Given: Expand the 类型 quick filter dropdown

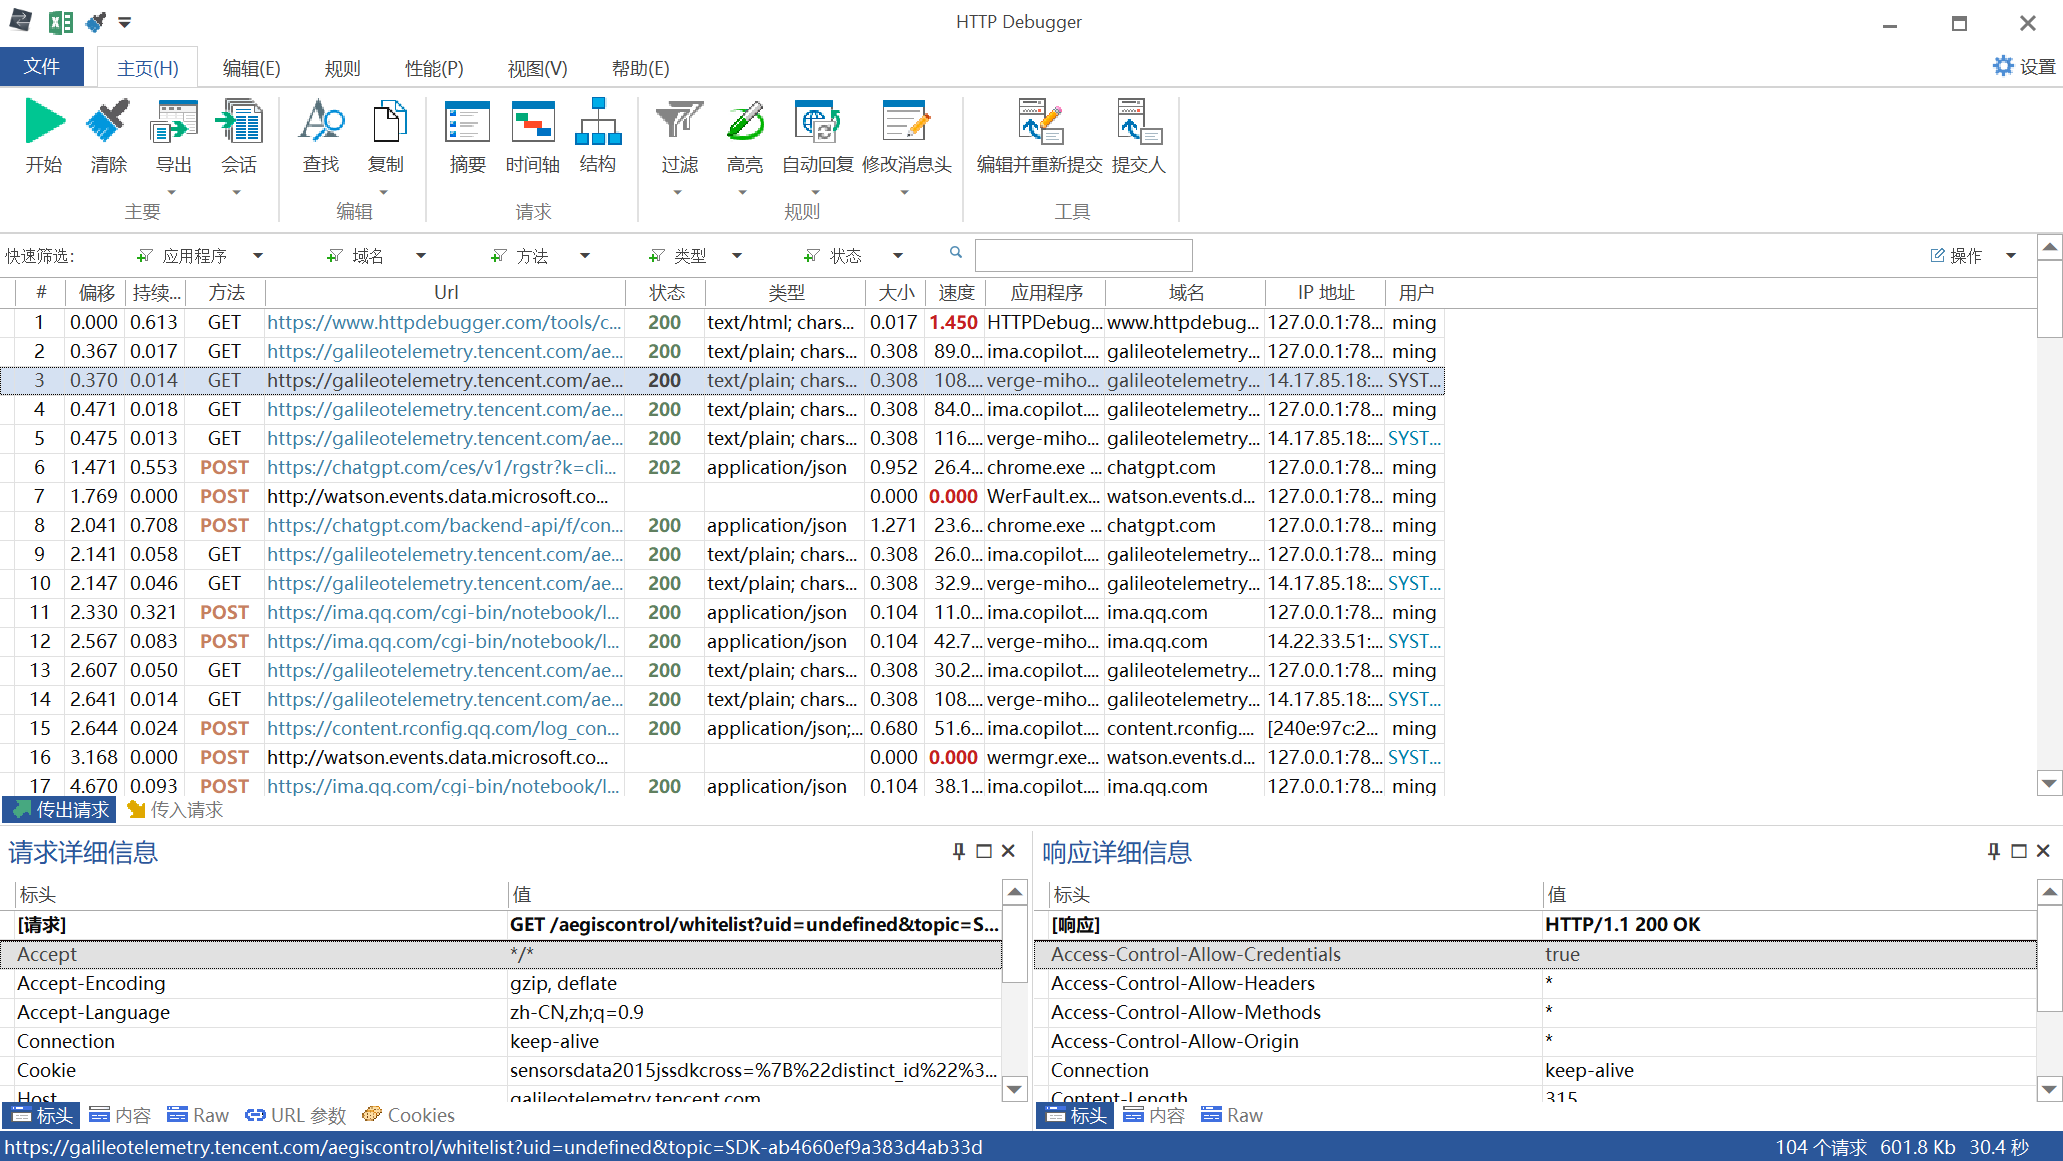Looking at the screenshot, I should point(737,256).
